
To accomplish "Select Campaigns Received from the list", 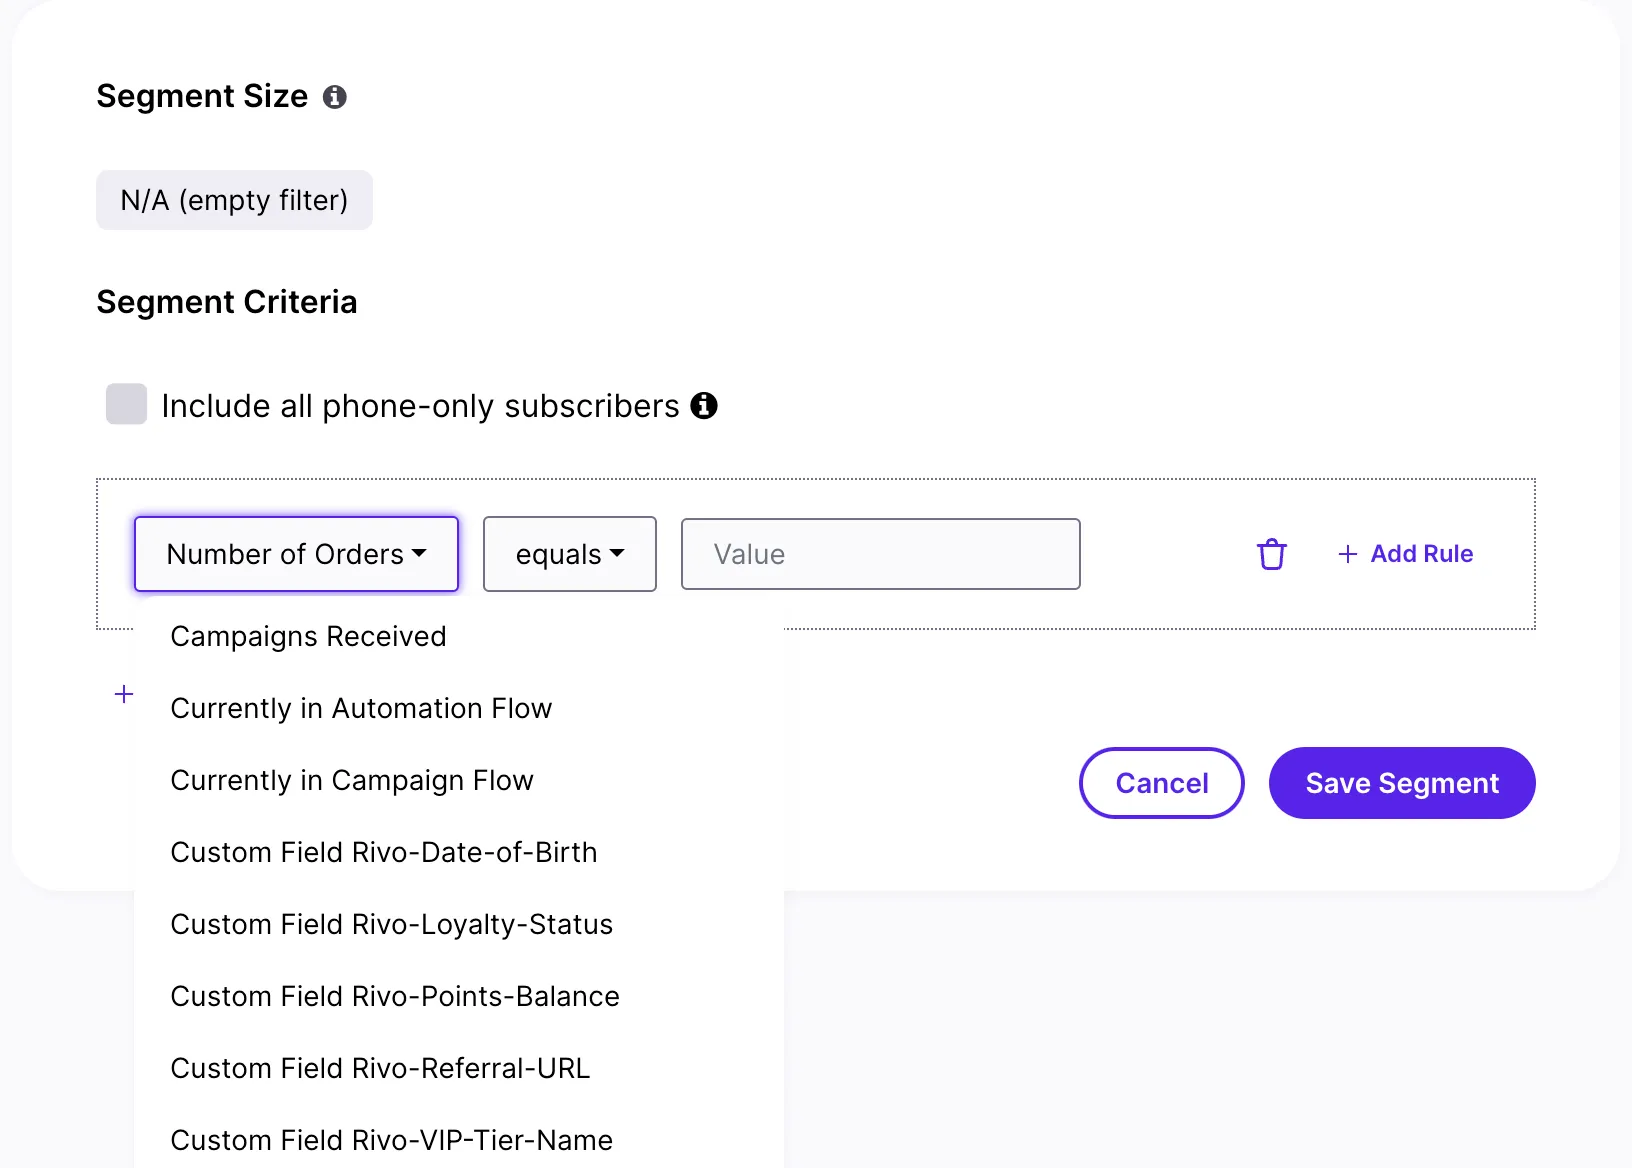I will click(x=308, y=636).
